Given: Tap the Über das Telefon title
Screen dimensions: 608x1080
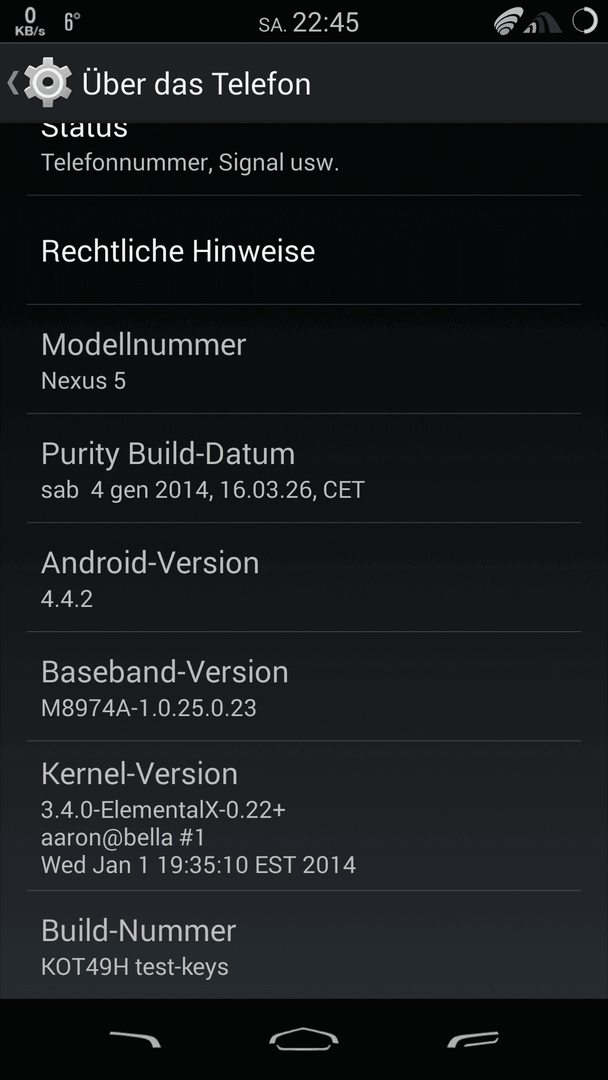Looking at the screenshot, I should click(x=196, y=84).
